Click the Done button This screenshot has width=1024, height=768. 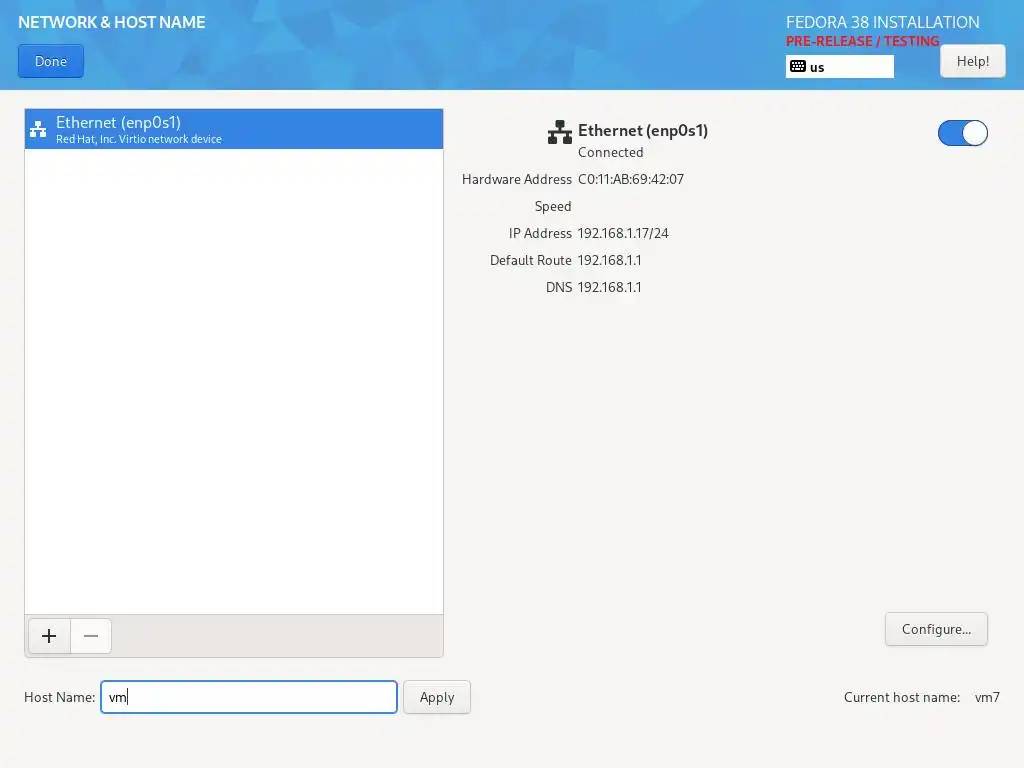click(x=51, y=61)
